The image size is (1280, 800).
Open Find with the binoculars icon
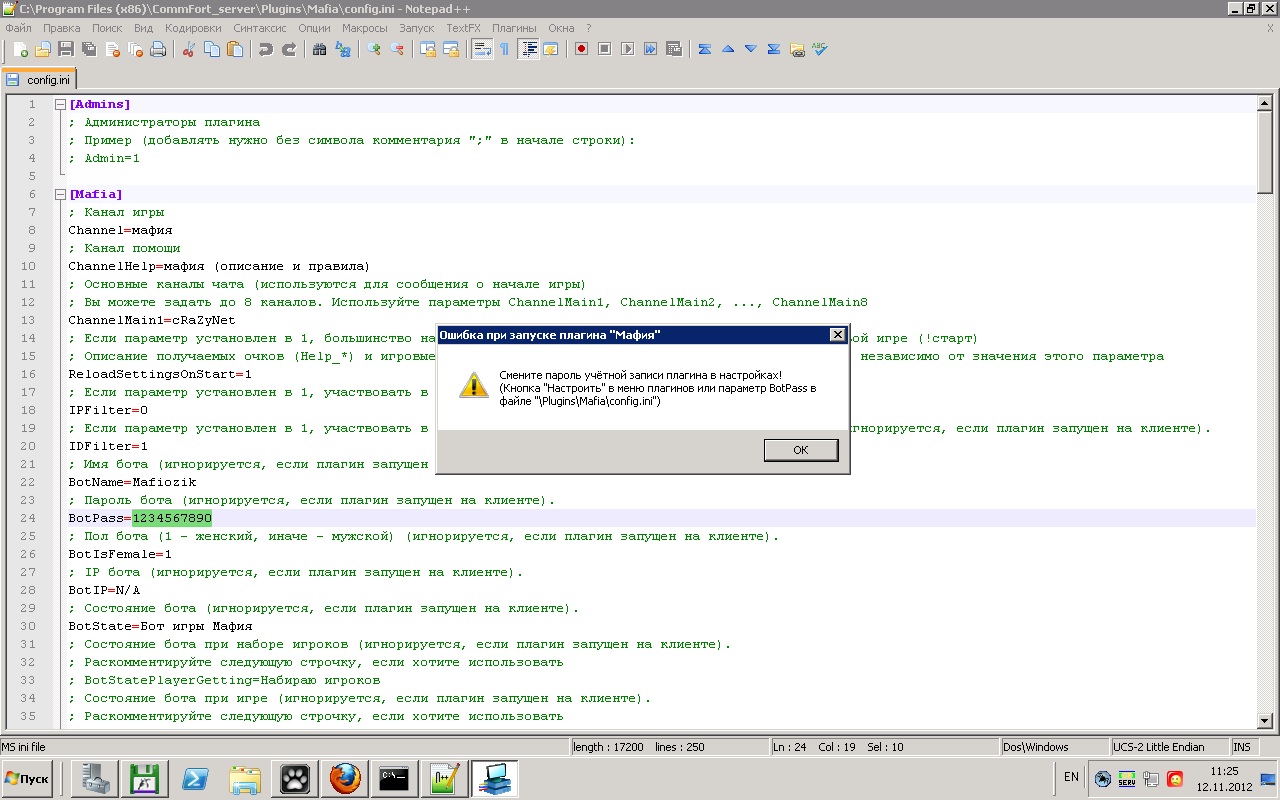point(319,49)
